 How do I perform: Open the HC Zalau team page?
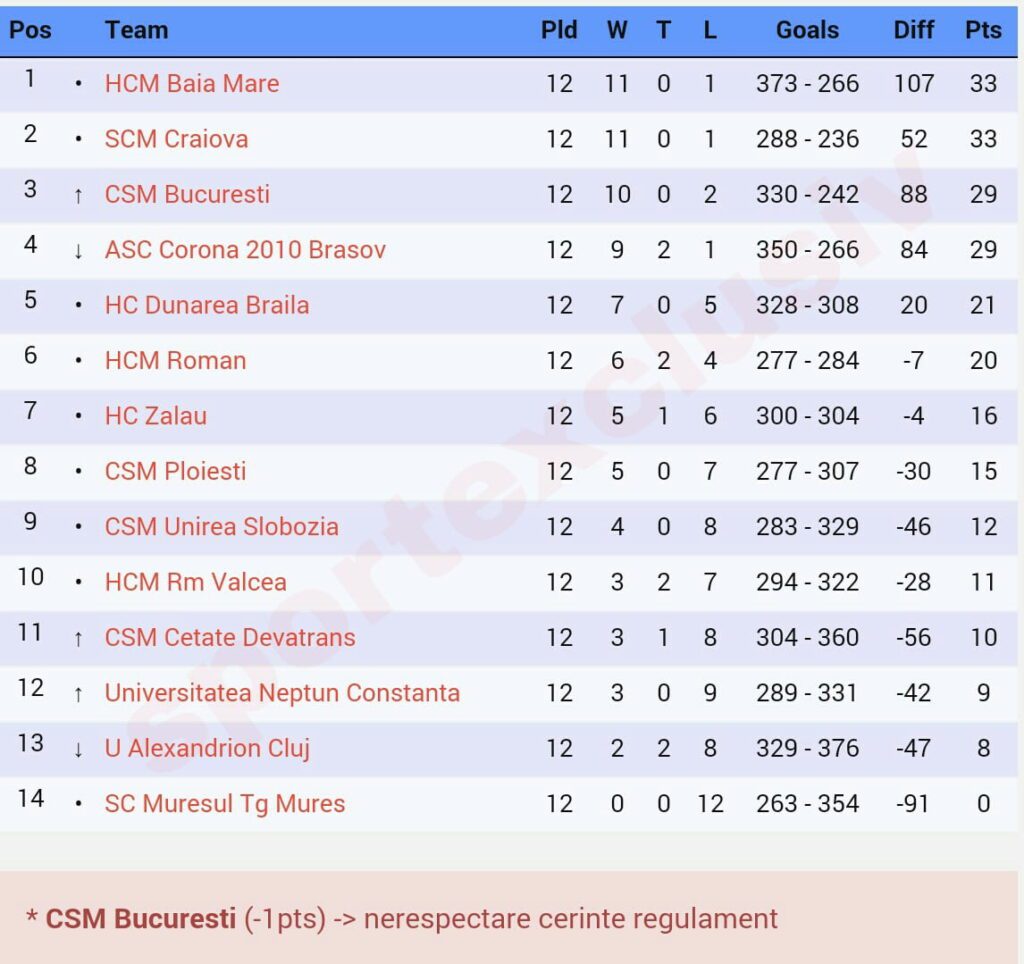pos(156,416)
